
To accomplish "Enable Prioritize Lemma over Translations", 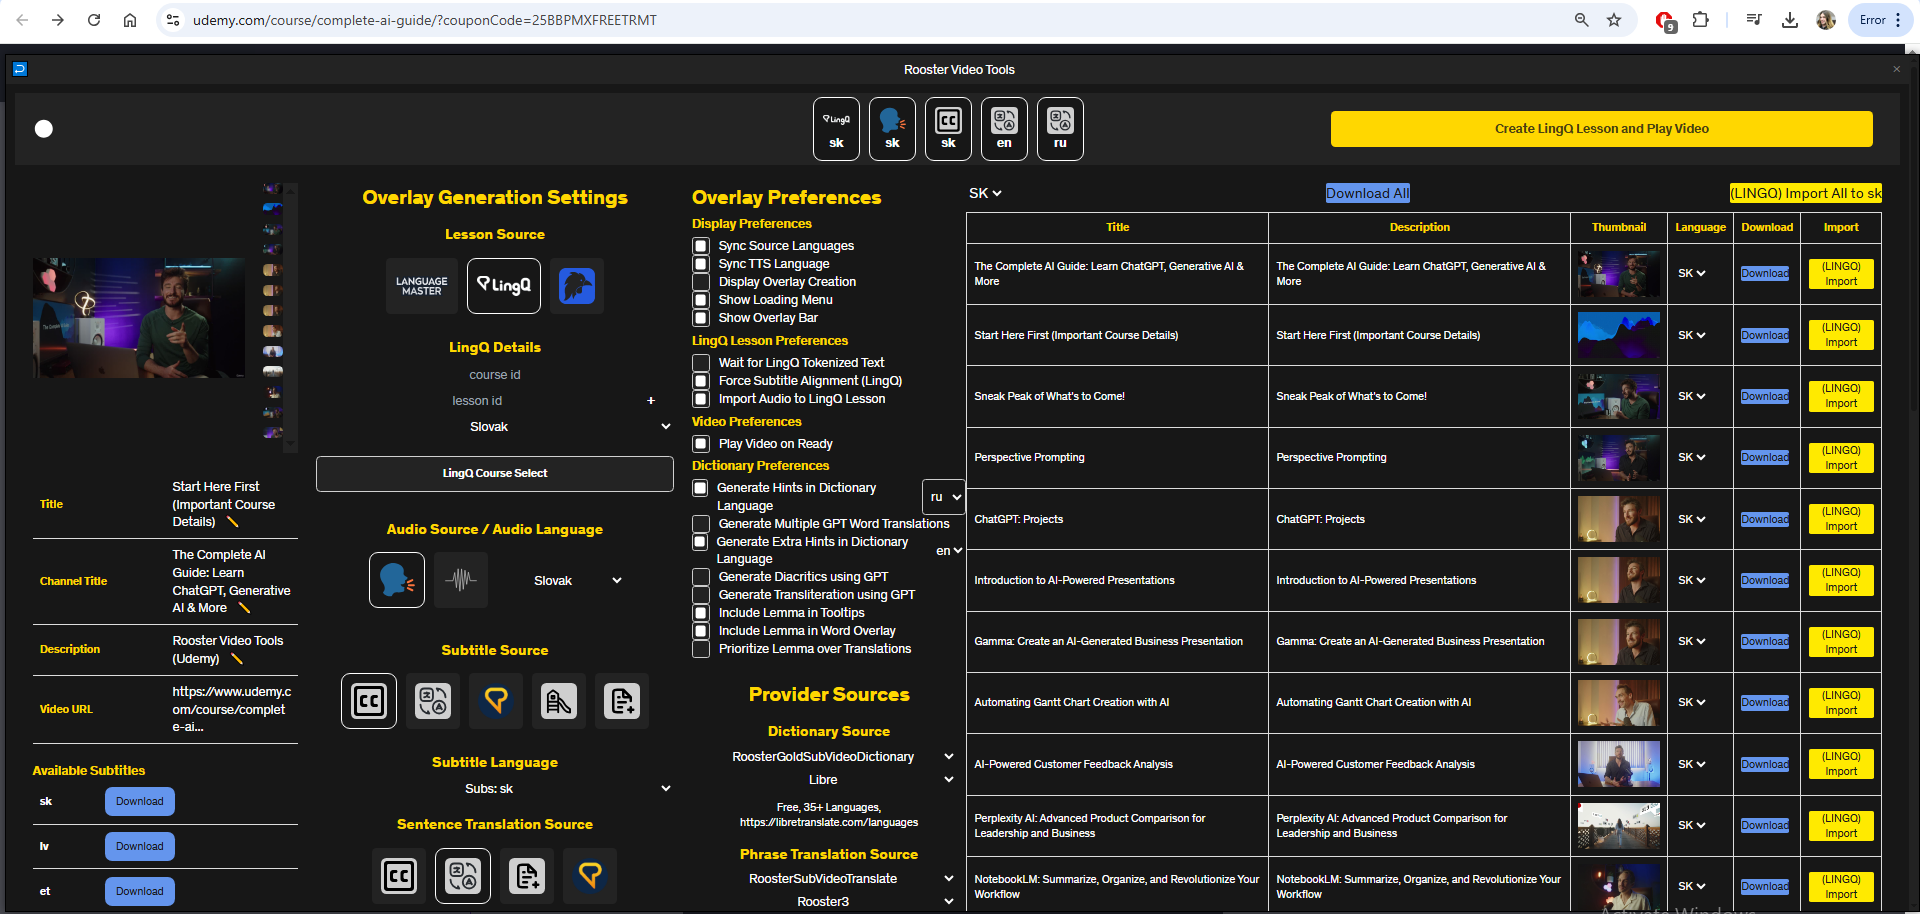I will tap(701, 649).
